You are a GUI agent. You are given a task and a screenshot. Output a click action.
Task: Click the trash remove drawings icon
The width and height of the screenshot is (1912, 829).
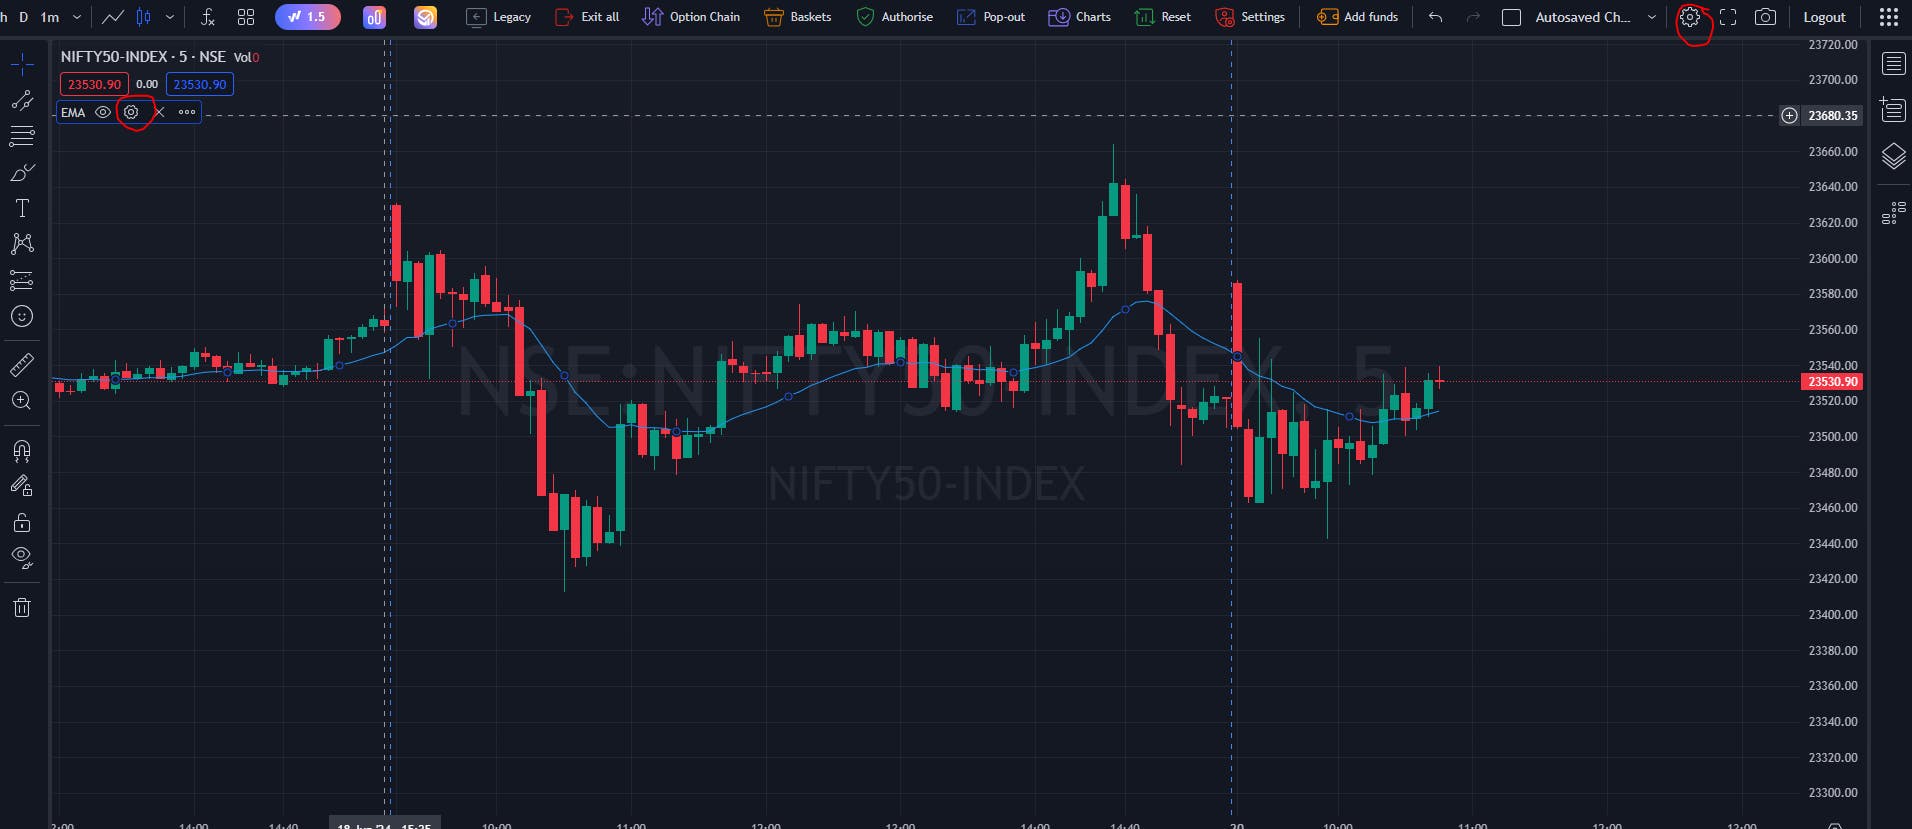(x=22, y=607)
